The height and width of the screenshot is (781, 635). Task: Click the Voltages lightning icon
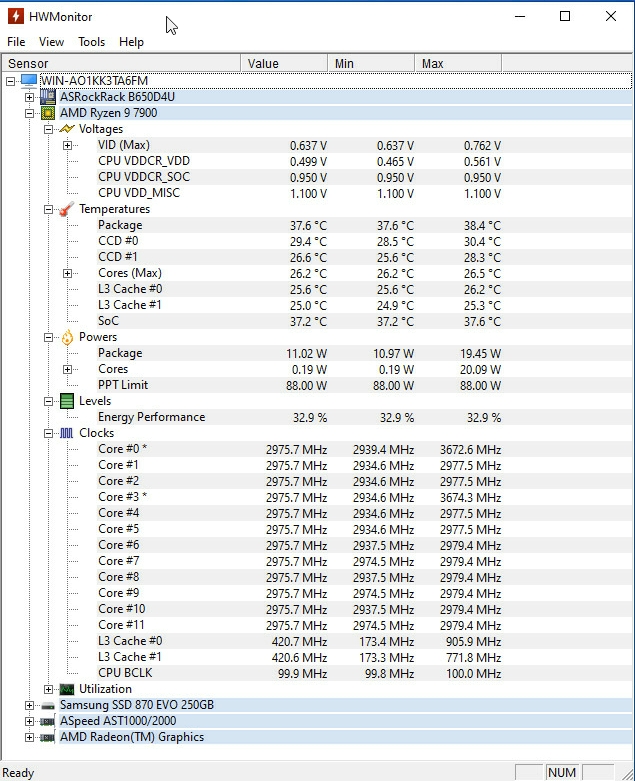pyautogui.click(x=67, y=129)
